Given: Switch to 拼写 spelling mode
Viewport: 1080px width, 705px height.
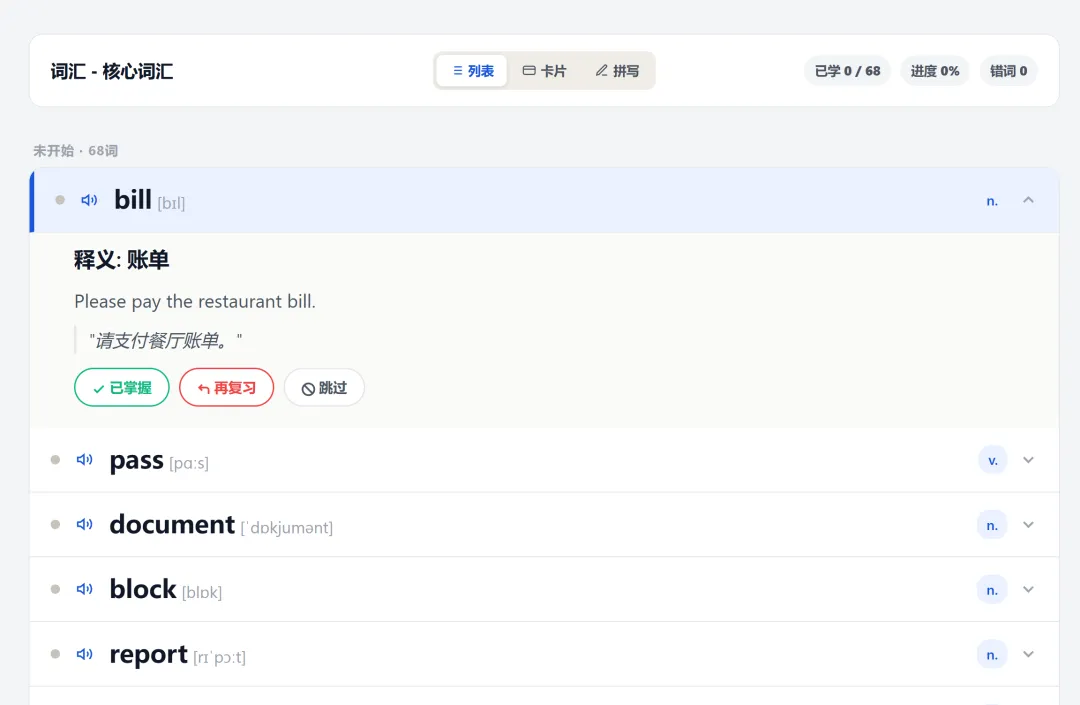Looking at the screenshot, I should click(x=617, y=71).
